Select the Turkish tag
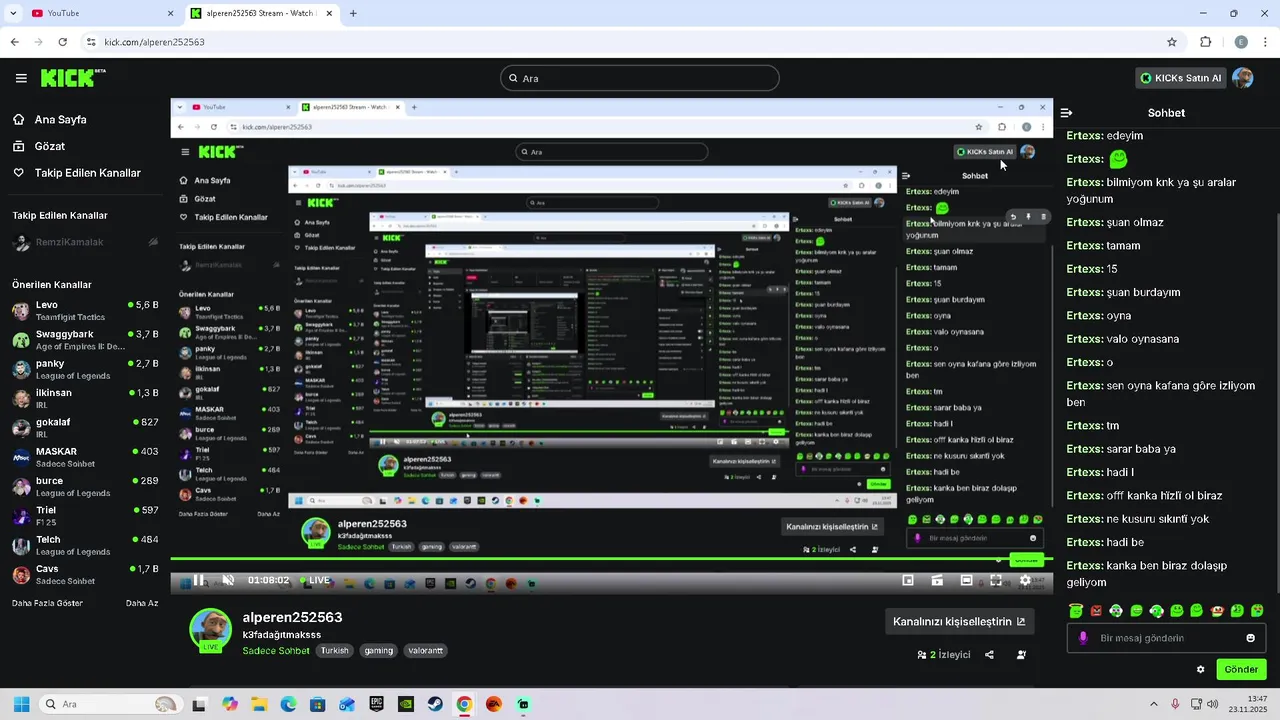 point(335,651)
